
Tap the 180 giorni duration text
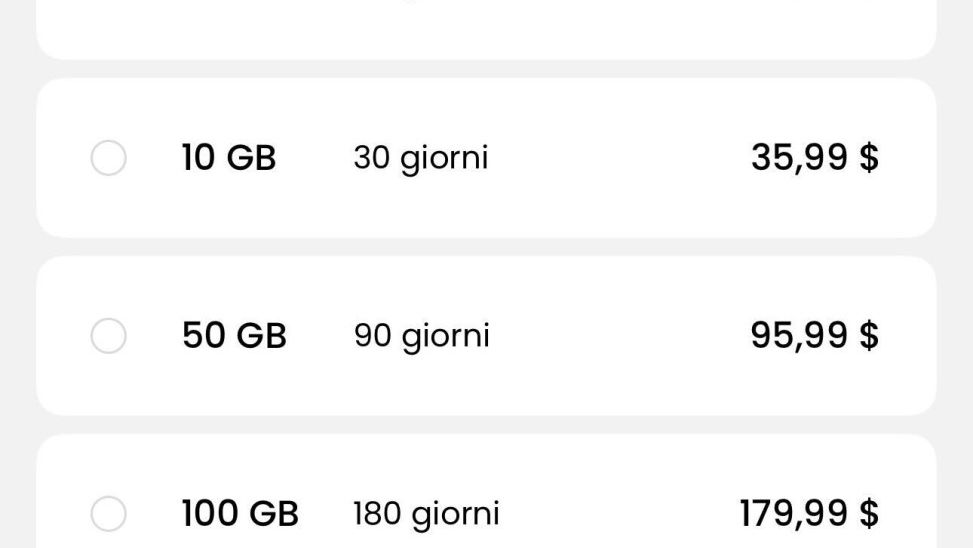point(426,514)
